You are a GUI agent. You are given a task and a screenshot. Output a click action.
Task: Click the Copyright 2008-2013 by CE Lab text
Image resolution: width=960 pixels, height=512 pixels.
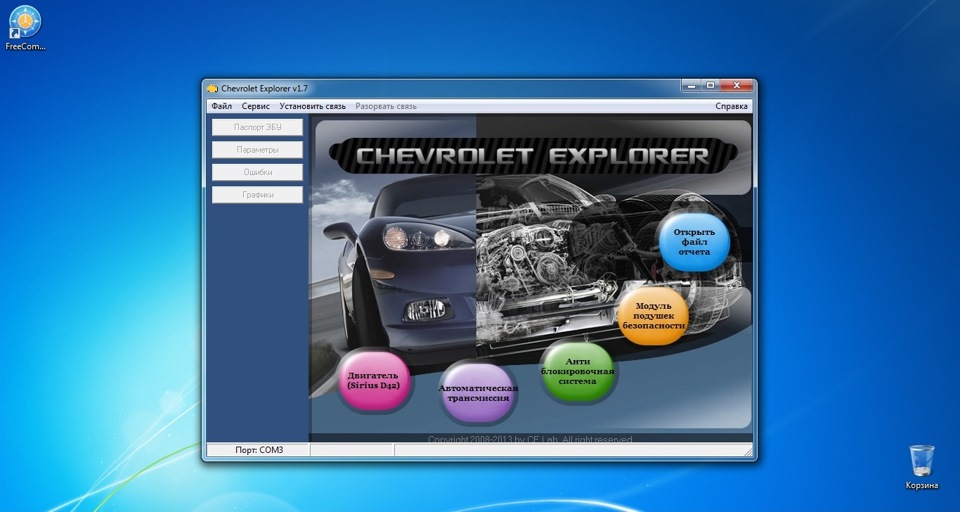pos(530,439)
